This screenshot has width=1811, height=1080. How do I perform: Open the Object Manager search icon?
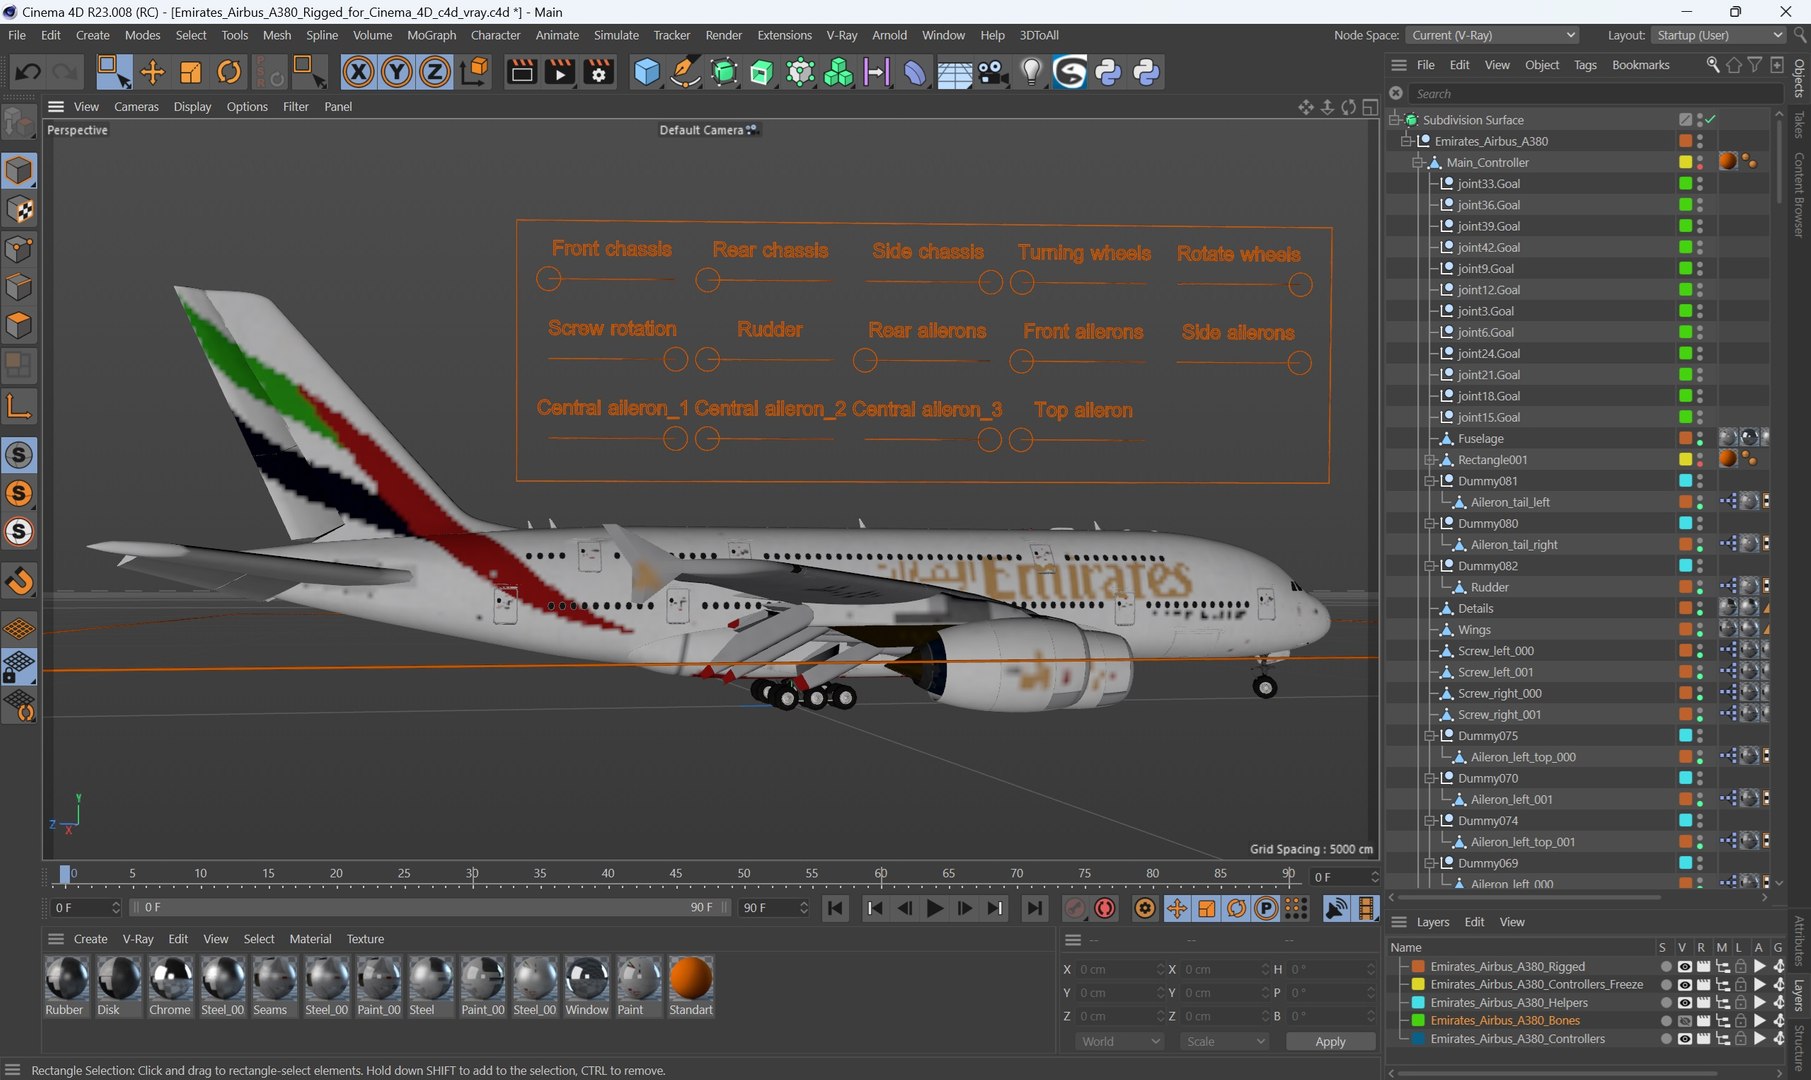1713,65
